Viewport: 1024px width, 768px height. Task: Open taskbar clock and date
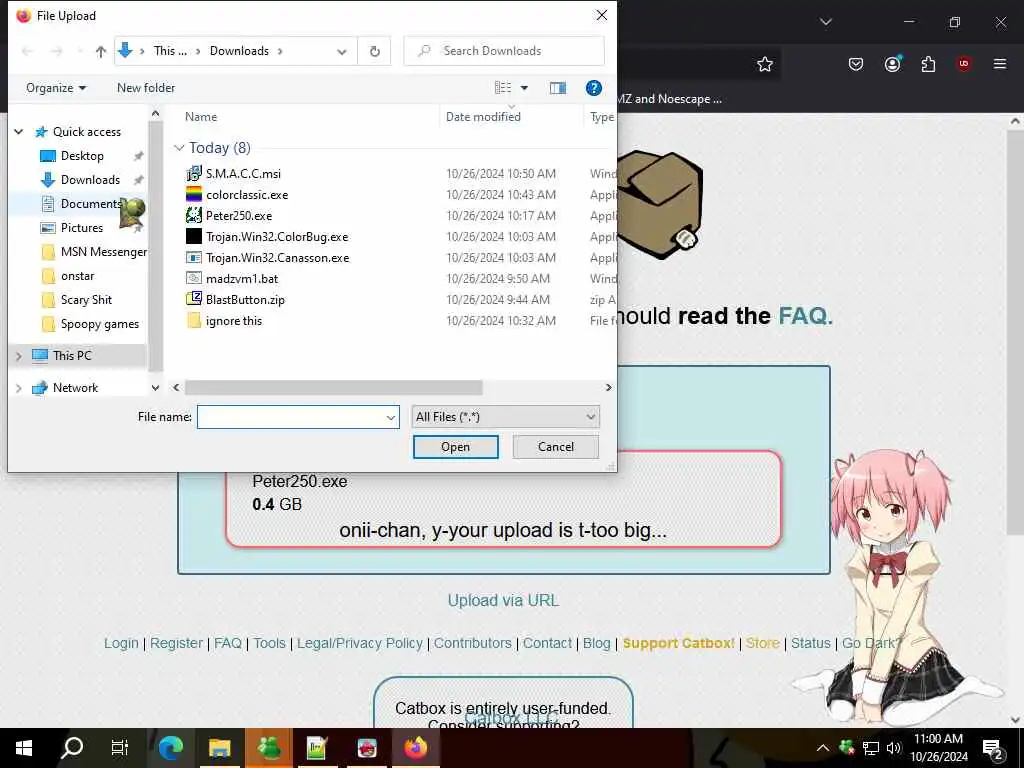938,748
